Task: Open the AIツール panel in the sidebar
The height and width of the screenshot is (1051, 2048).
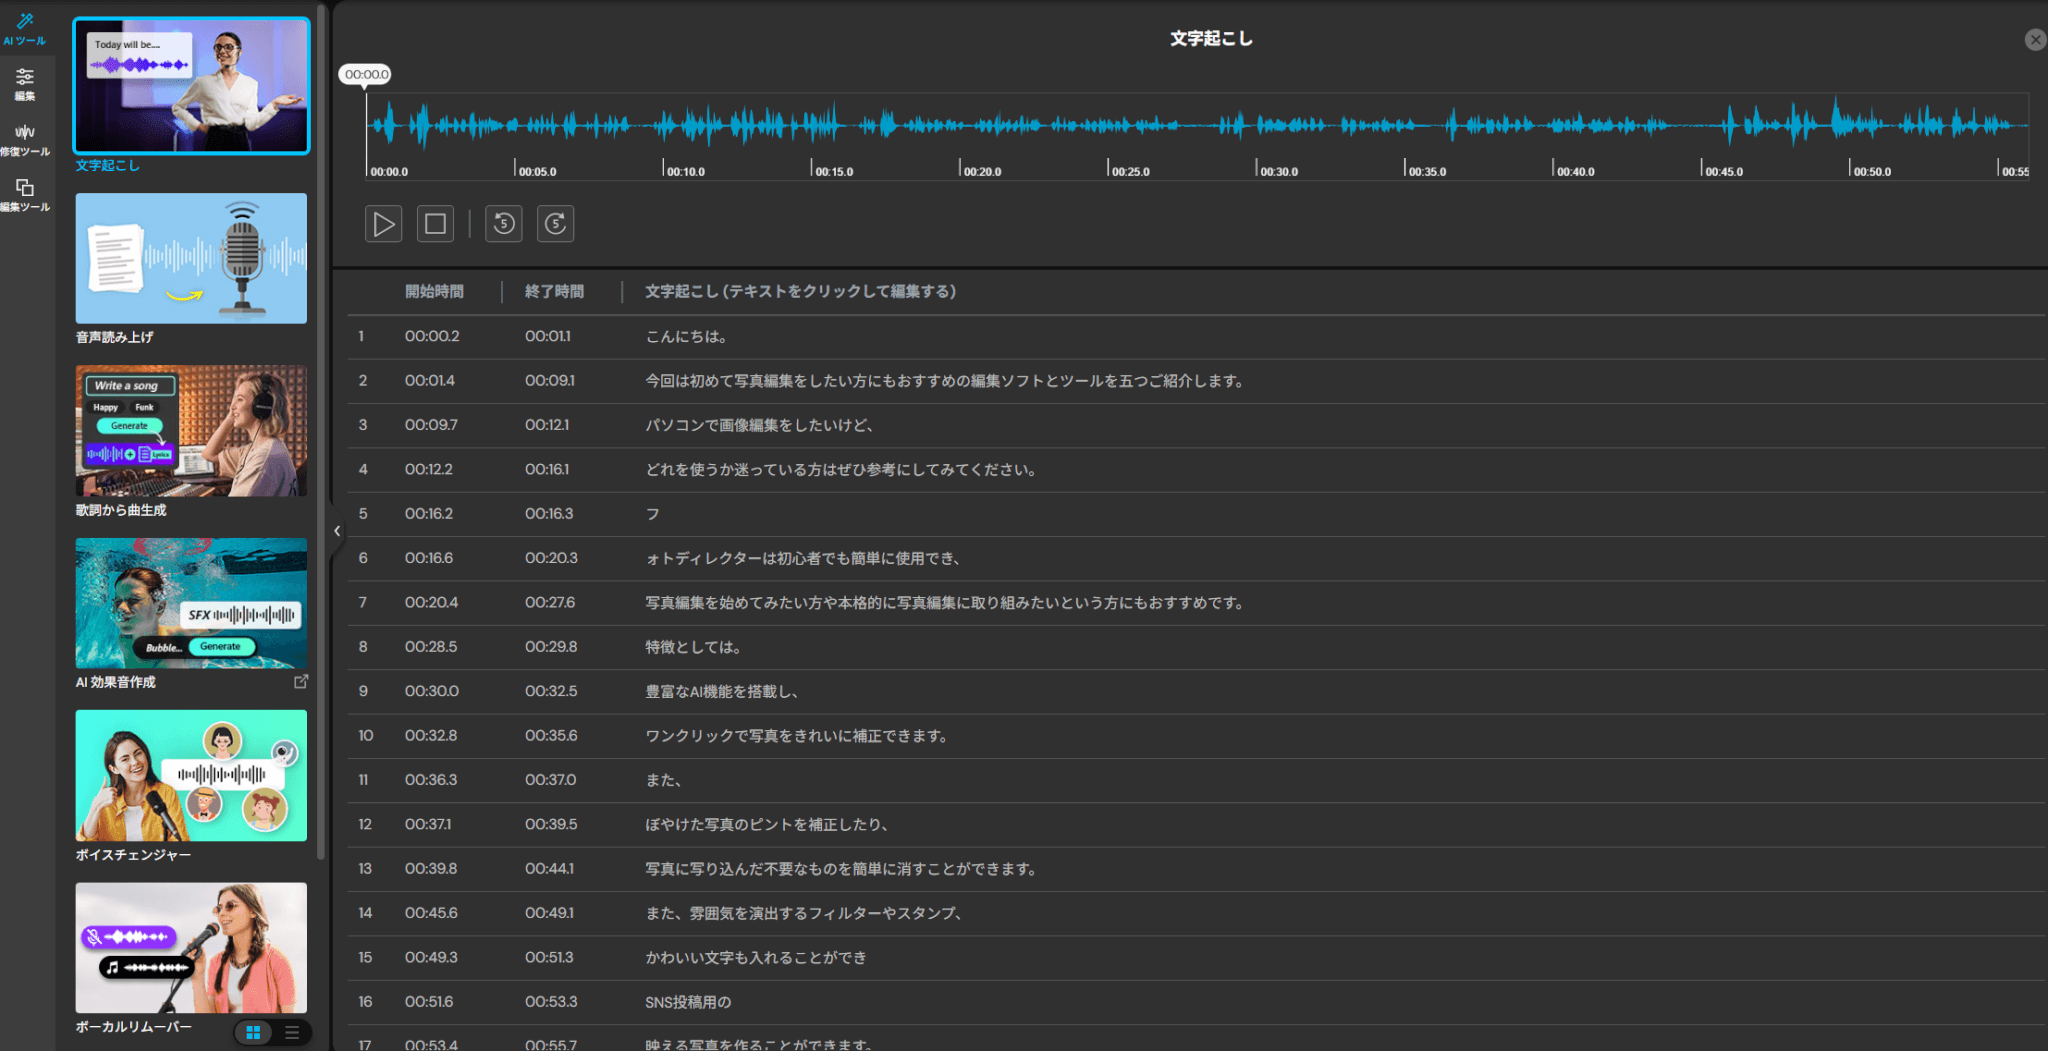Action: [25, 28]
